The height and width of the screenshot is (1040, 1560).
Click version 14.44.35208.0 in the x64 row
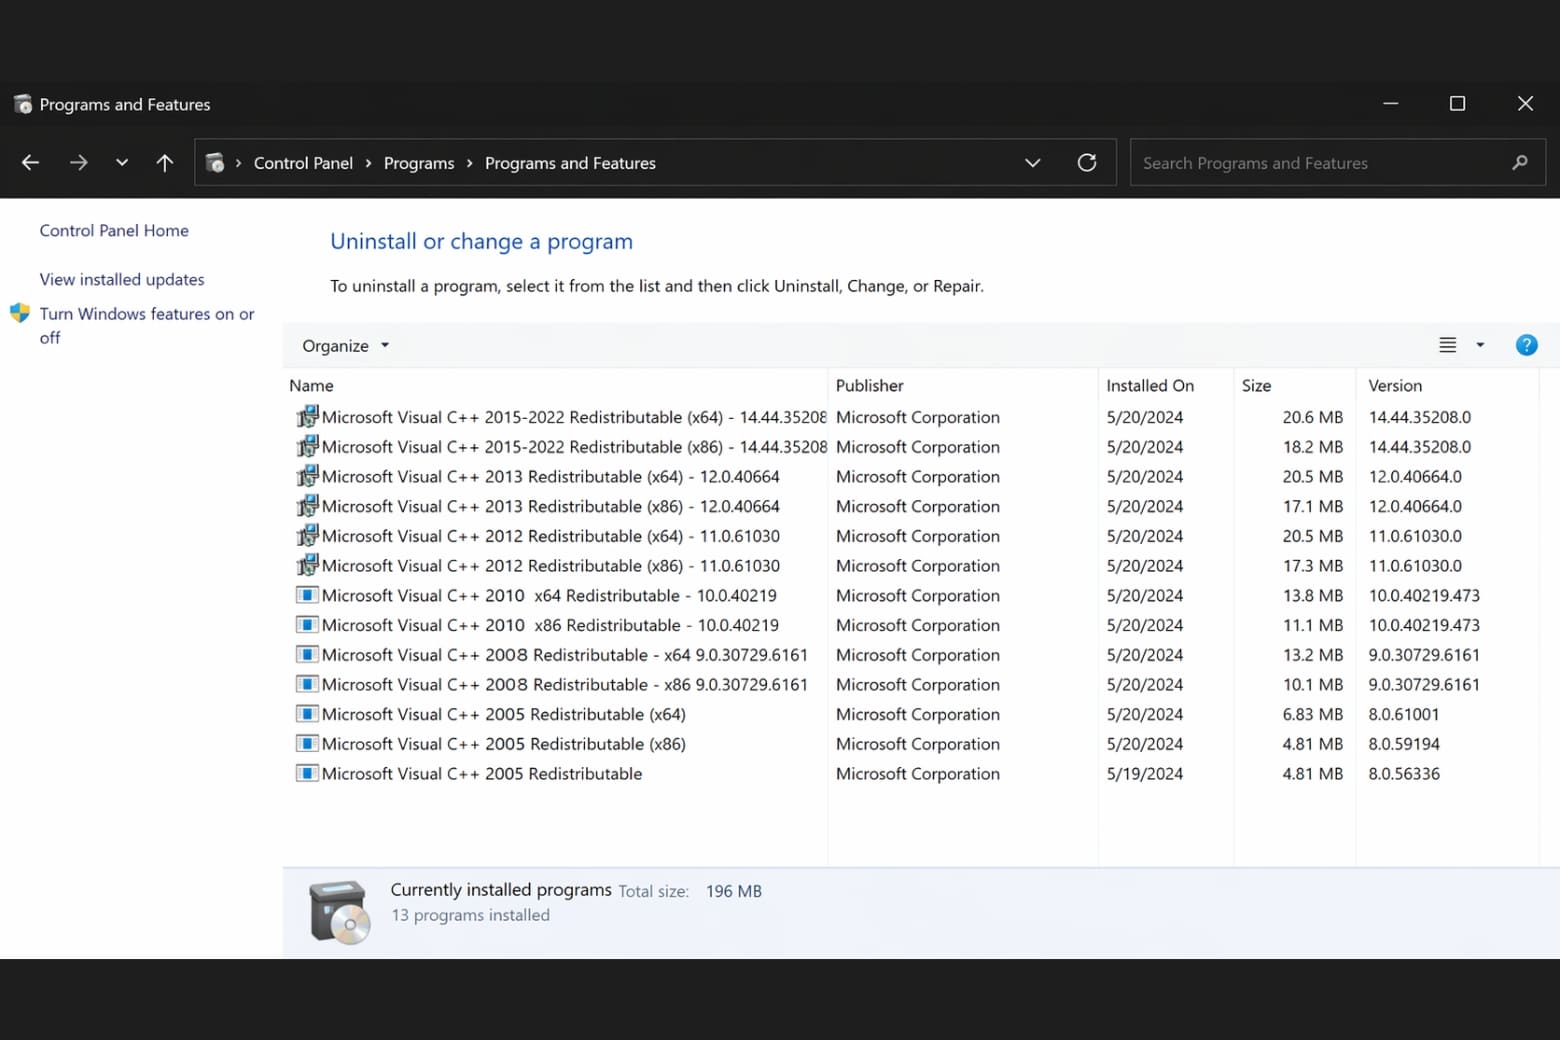1419,417
